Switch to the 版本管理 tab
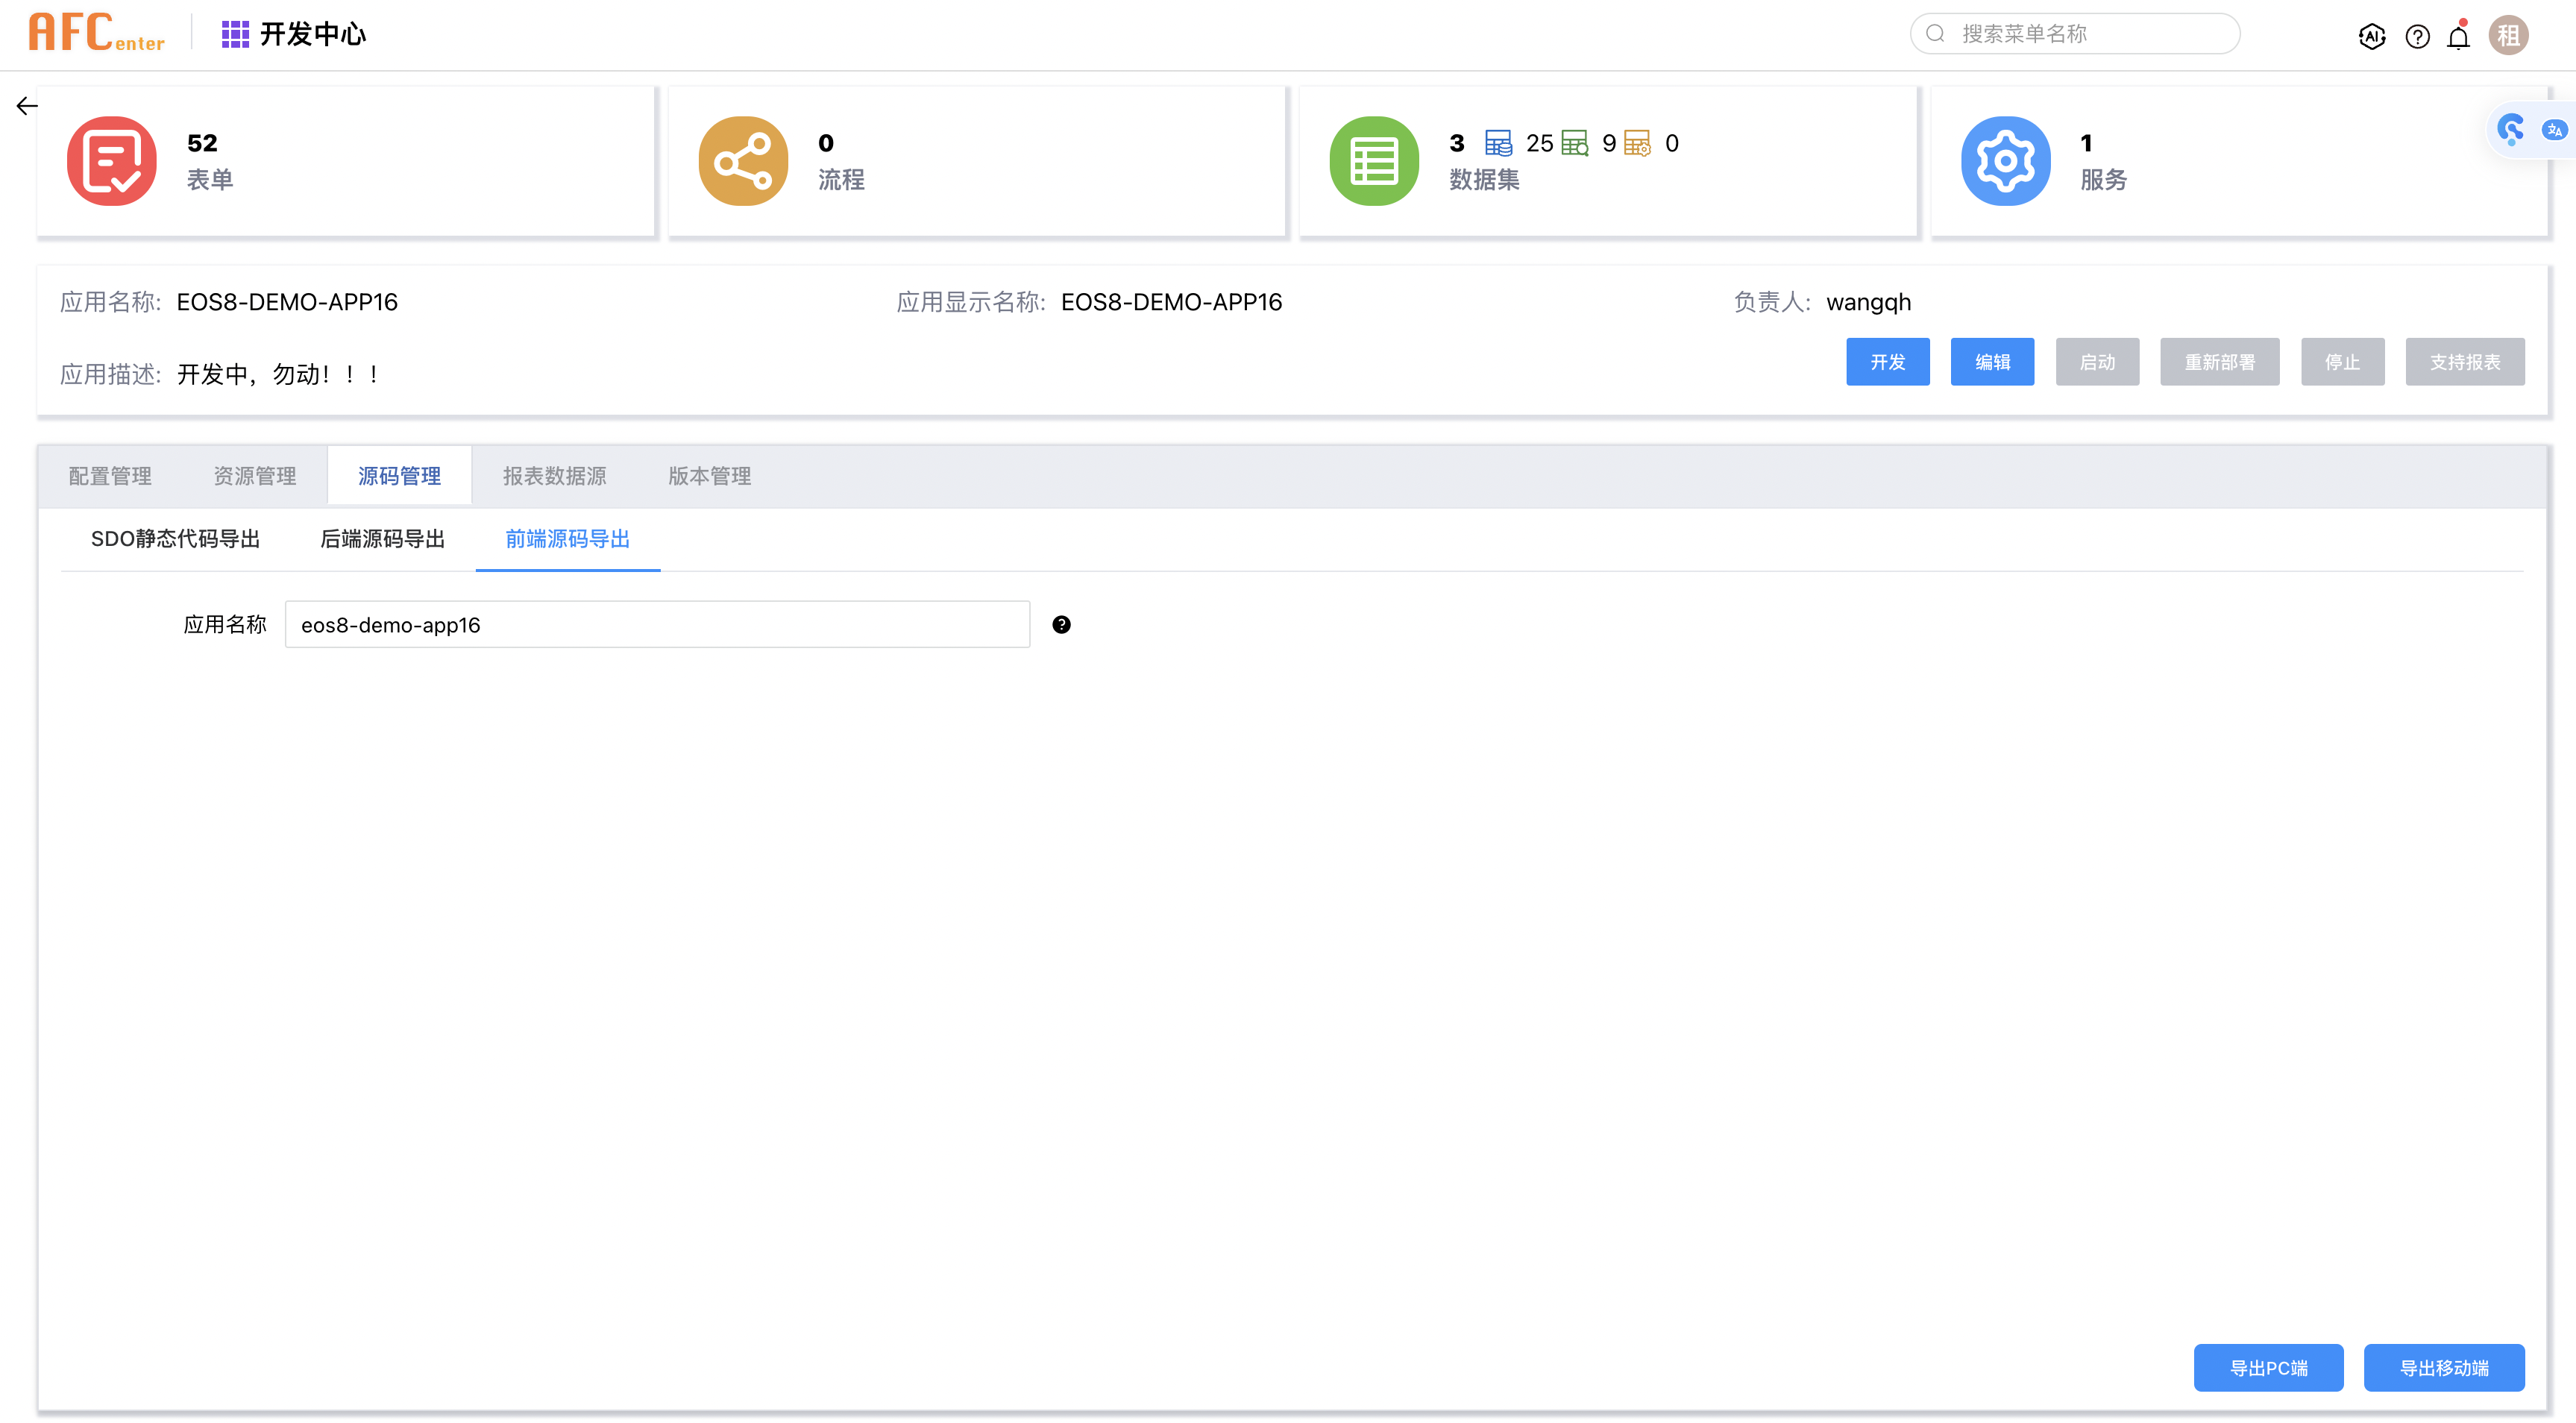 (709, 476)
